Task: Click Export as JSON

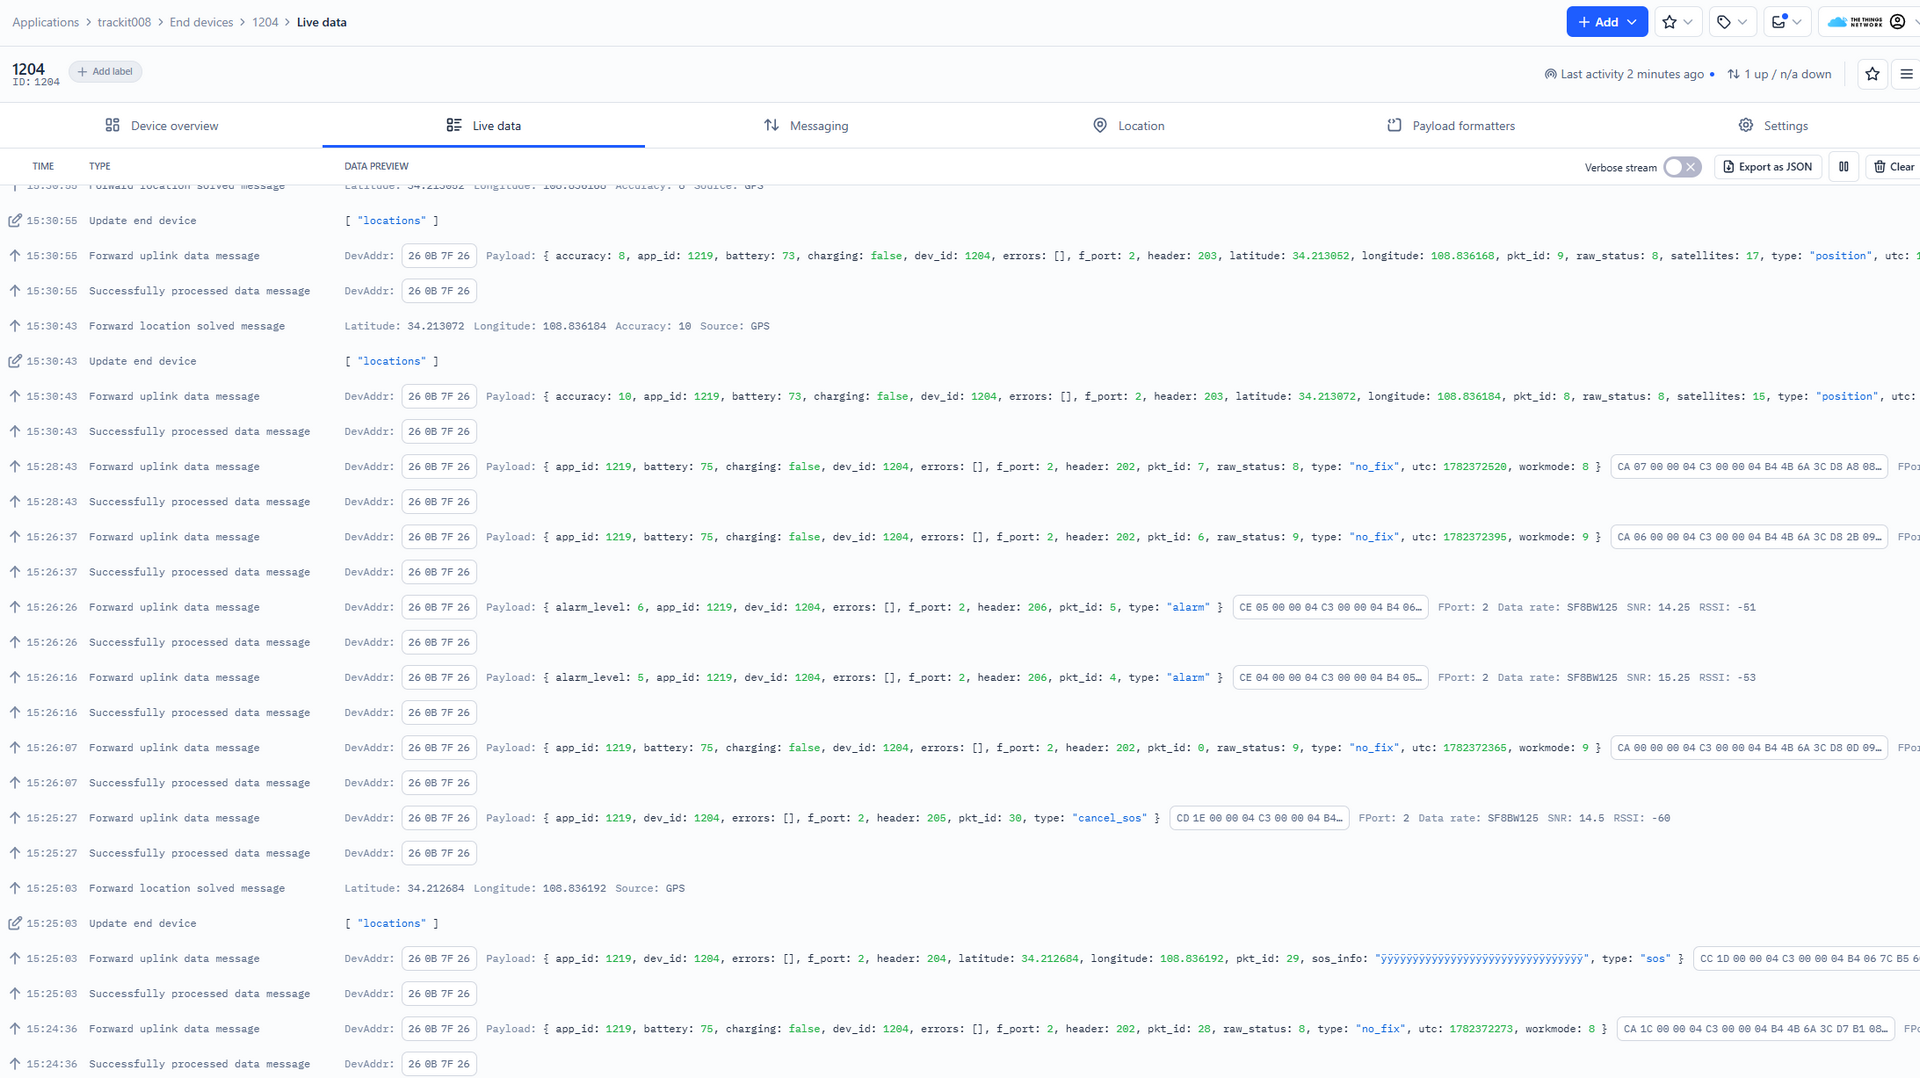Action: [1768, 167]
